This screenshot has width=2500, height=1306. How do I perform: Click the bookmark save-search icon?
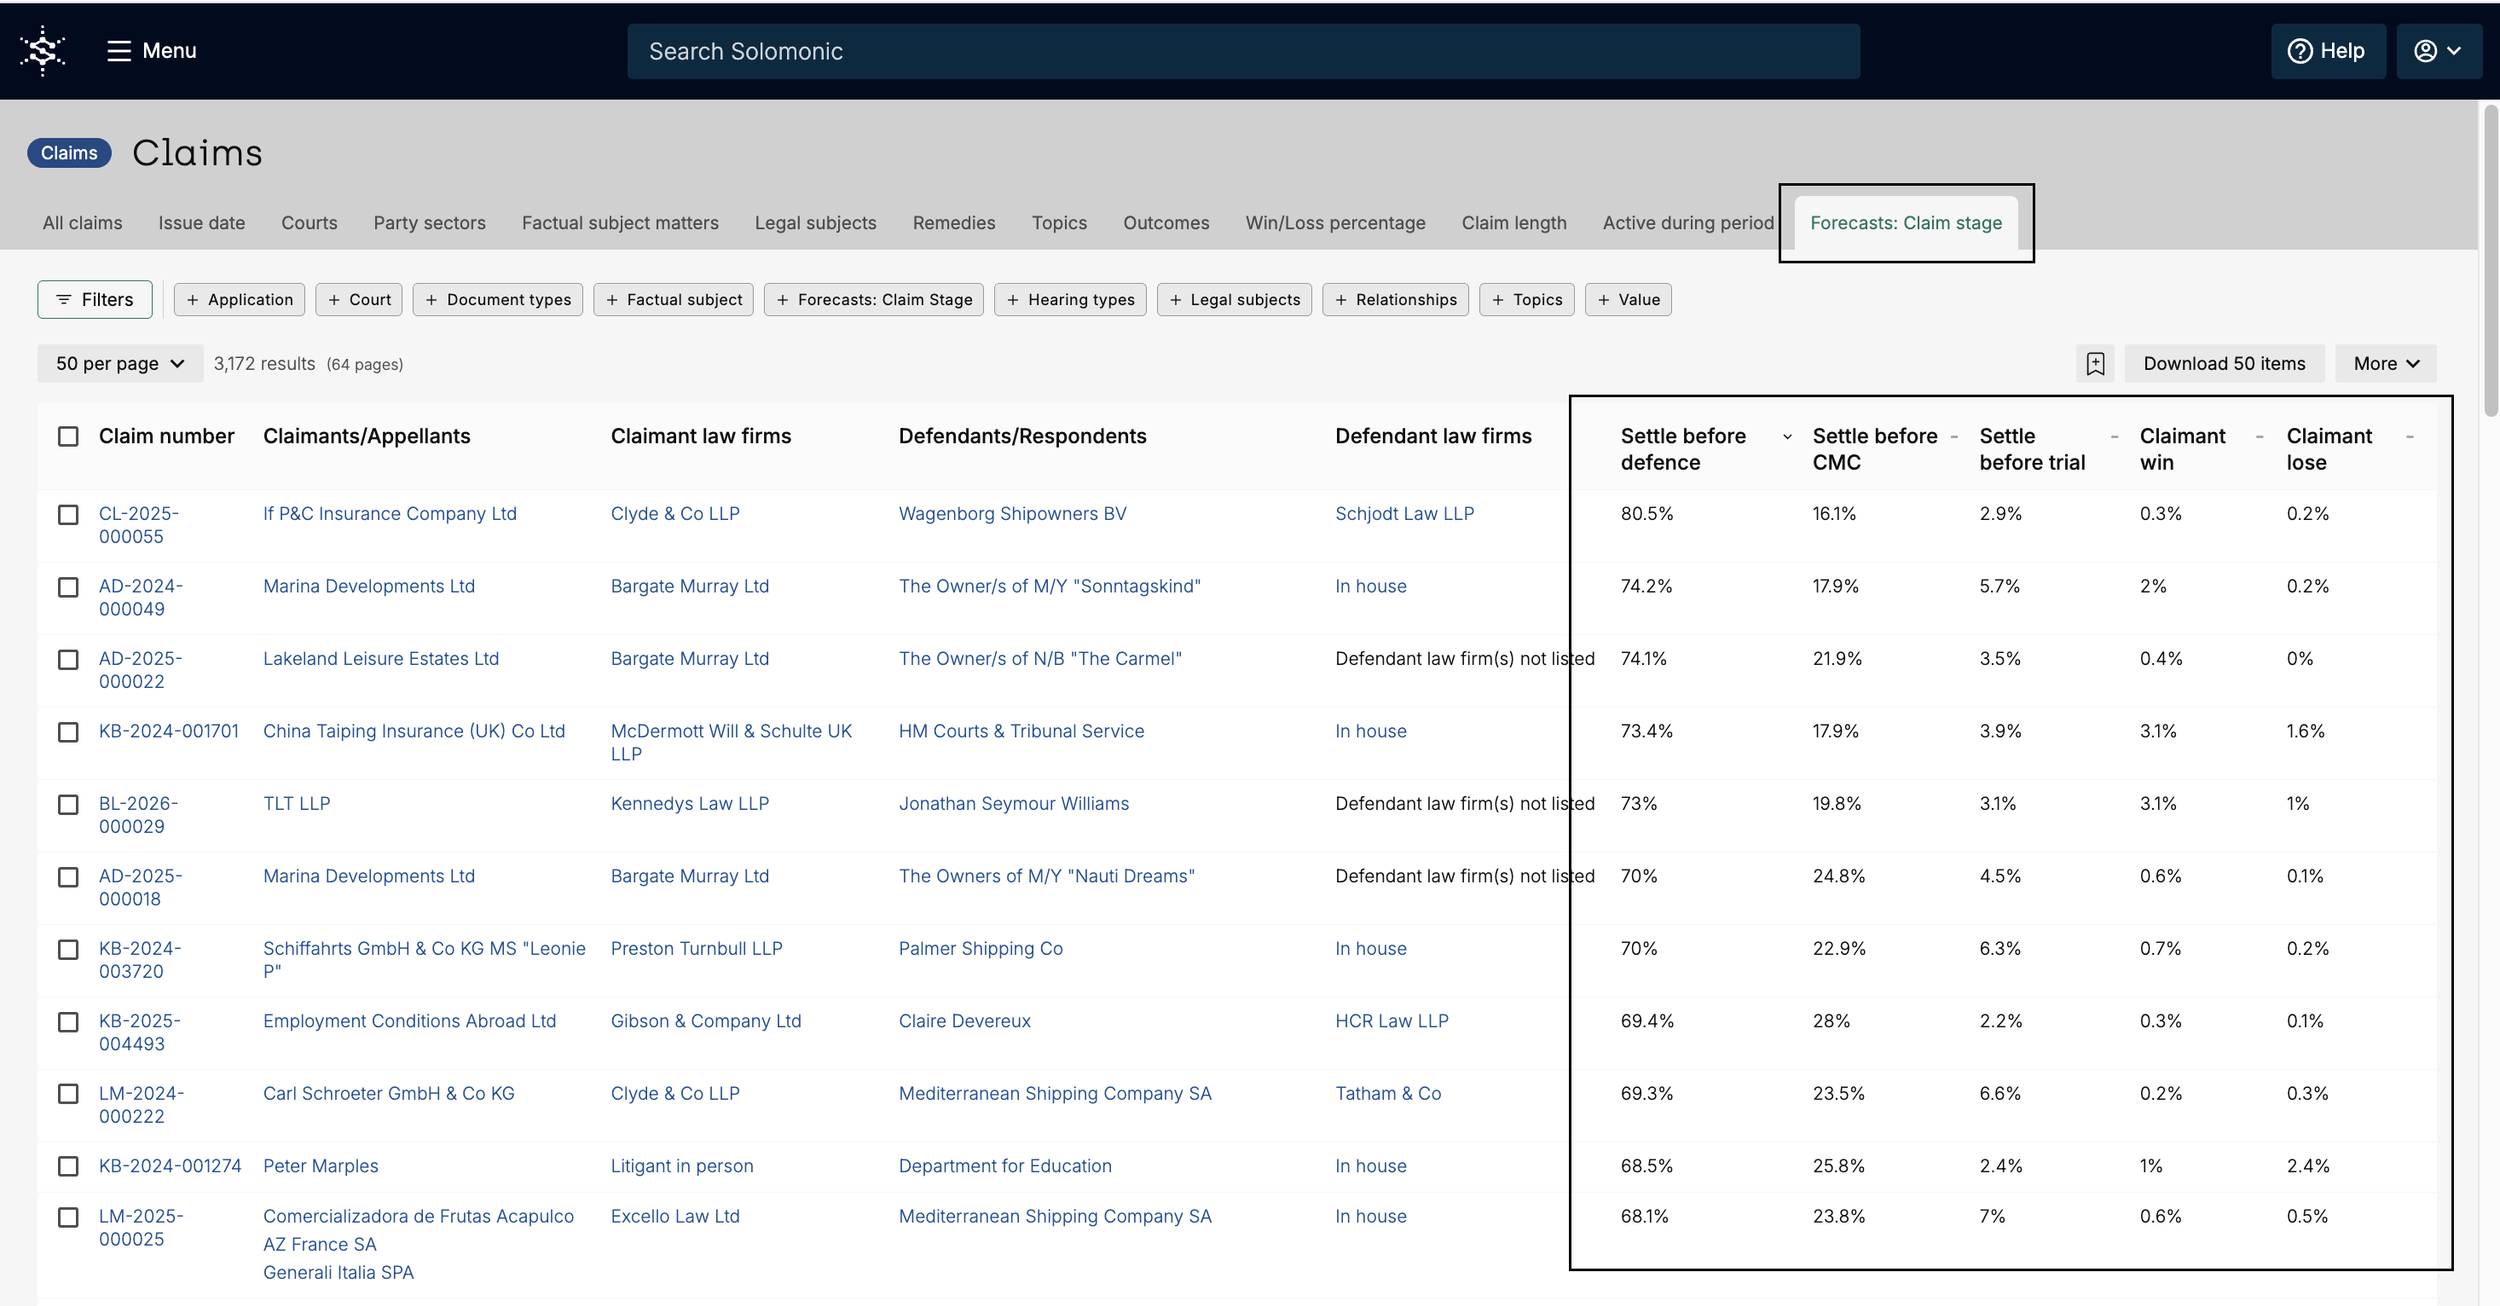tap(2095, 364)
